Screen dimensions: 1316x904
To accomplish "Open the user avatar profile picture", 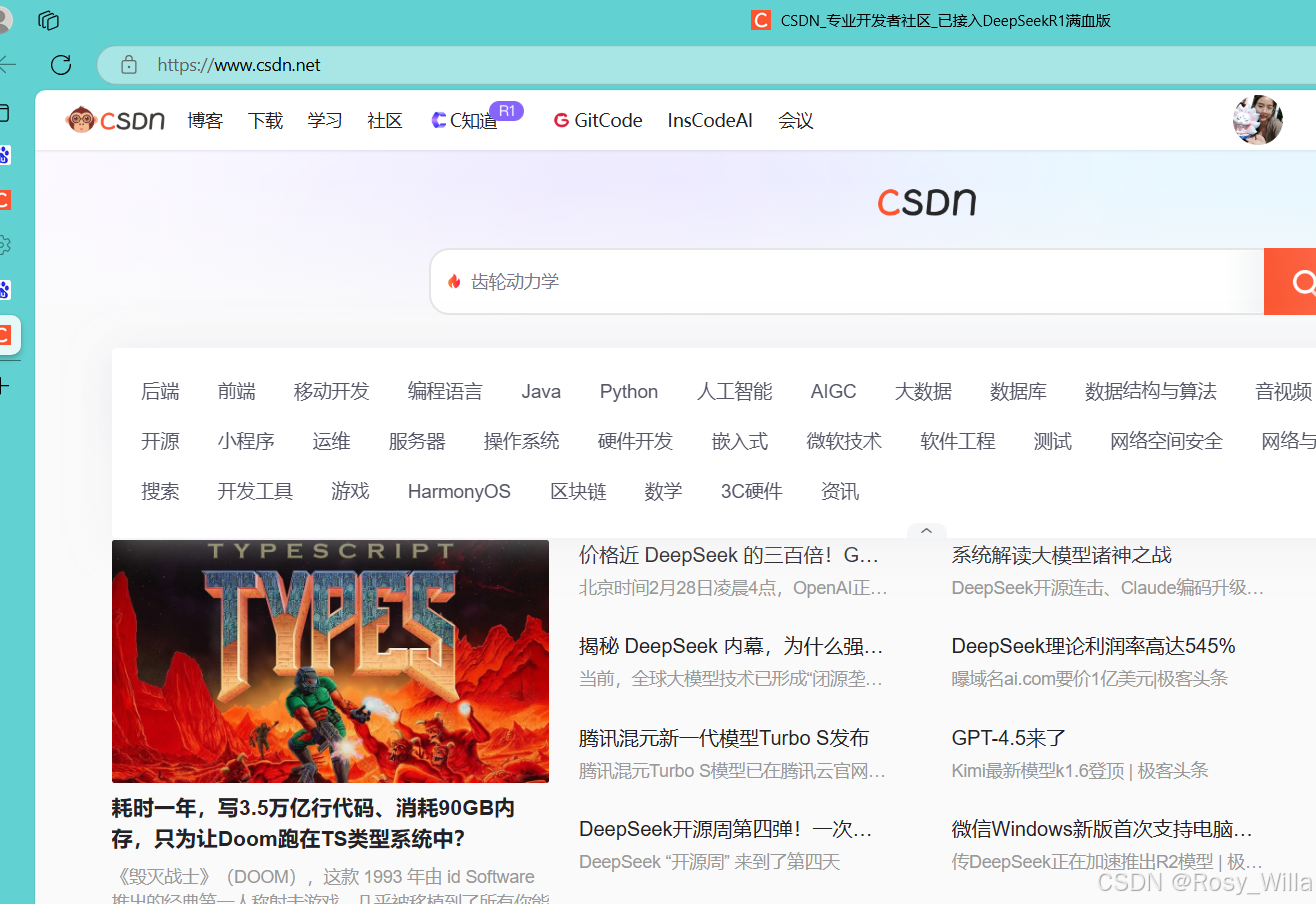I will 1257,120.
